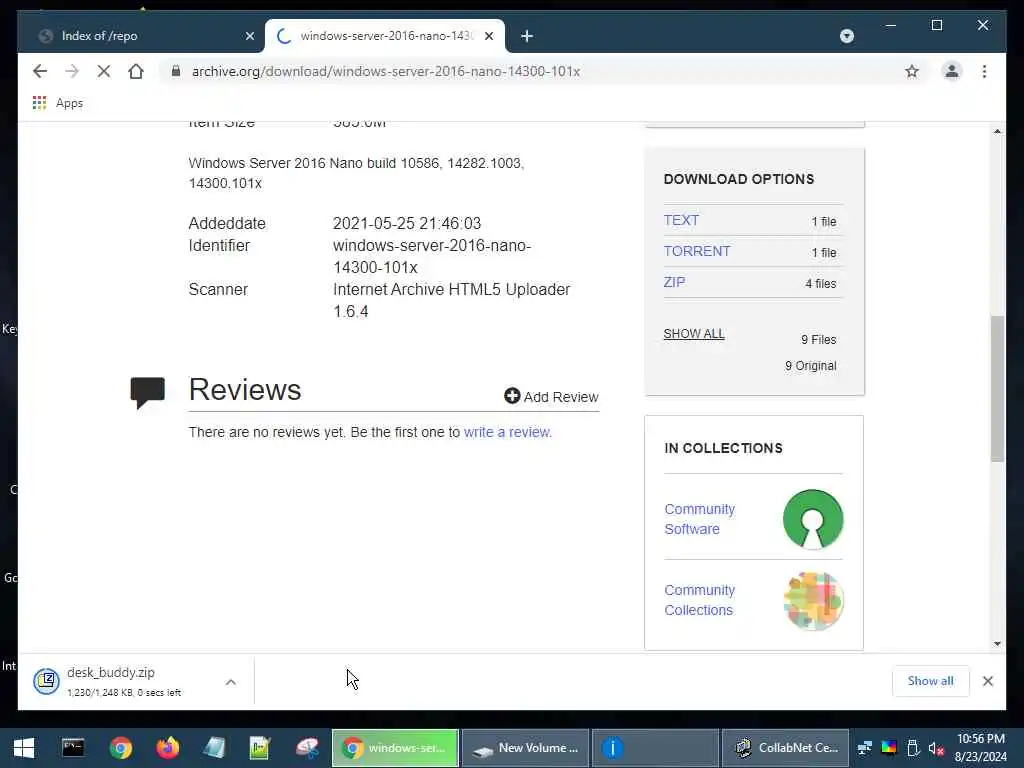Select the windows-server-2016-nano tab
This screenshot has width=1024, height=768.
pyautogui.click(x=385, y=36)
